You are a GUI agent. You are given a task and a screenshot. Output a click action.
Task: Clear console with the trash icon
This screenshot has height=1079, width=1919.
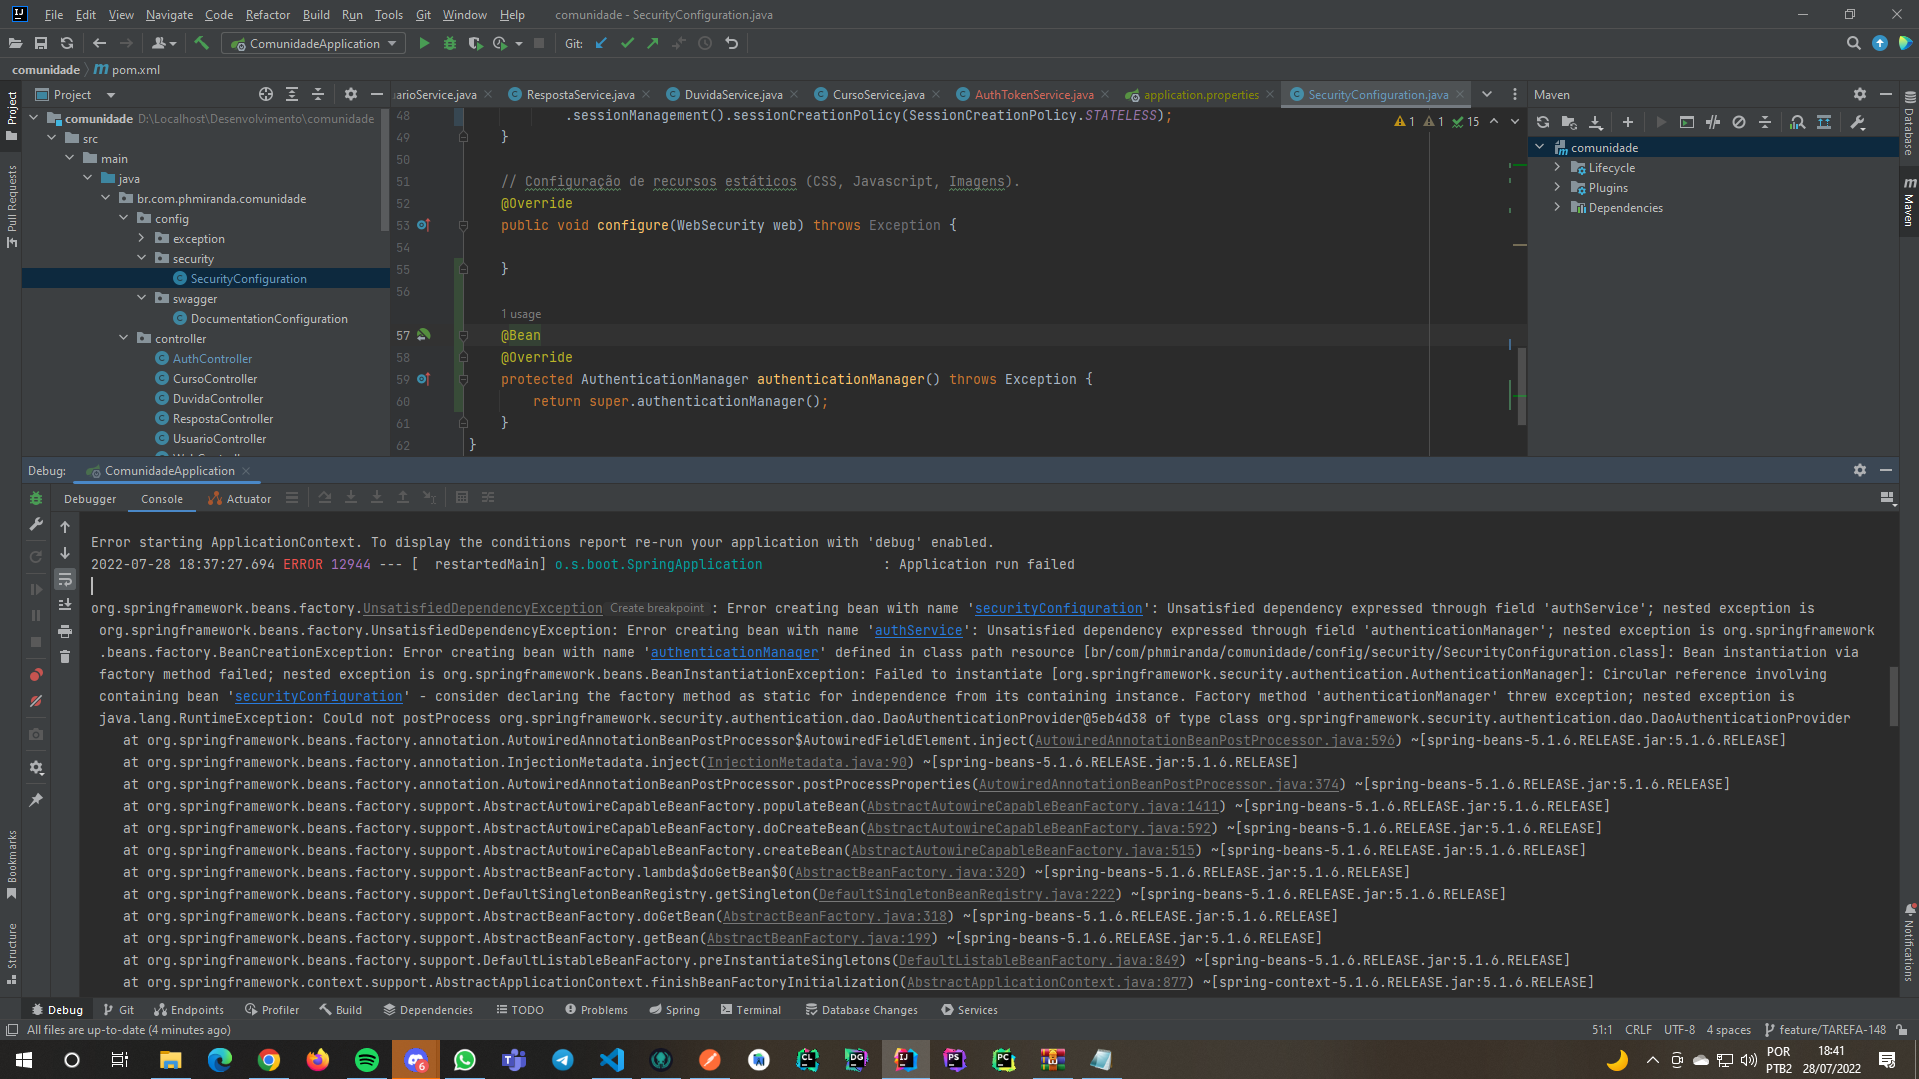point(65,657)
